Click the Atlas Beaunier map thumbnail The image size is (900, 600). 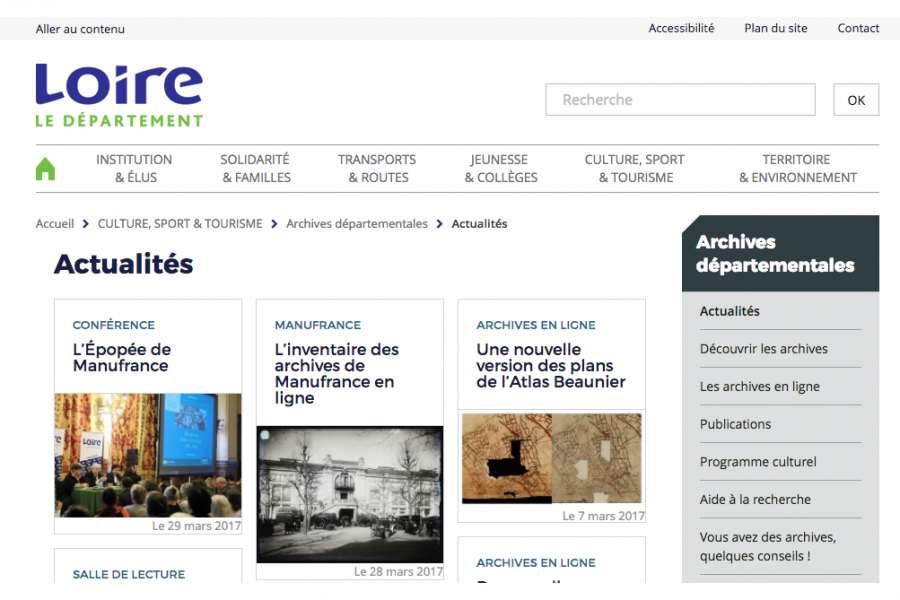tap(552, 458)
